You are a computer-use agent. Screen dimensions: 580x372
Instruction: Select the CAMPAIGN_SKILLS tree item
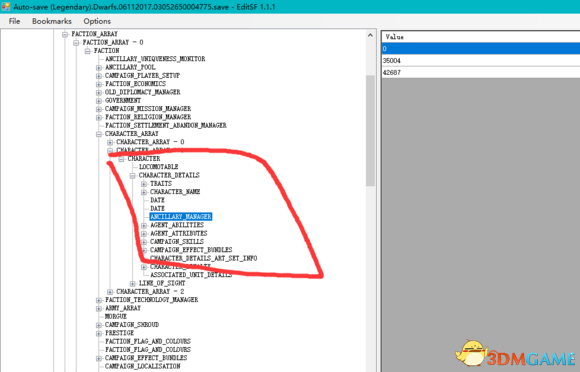click(x=177, y=241)
